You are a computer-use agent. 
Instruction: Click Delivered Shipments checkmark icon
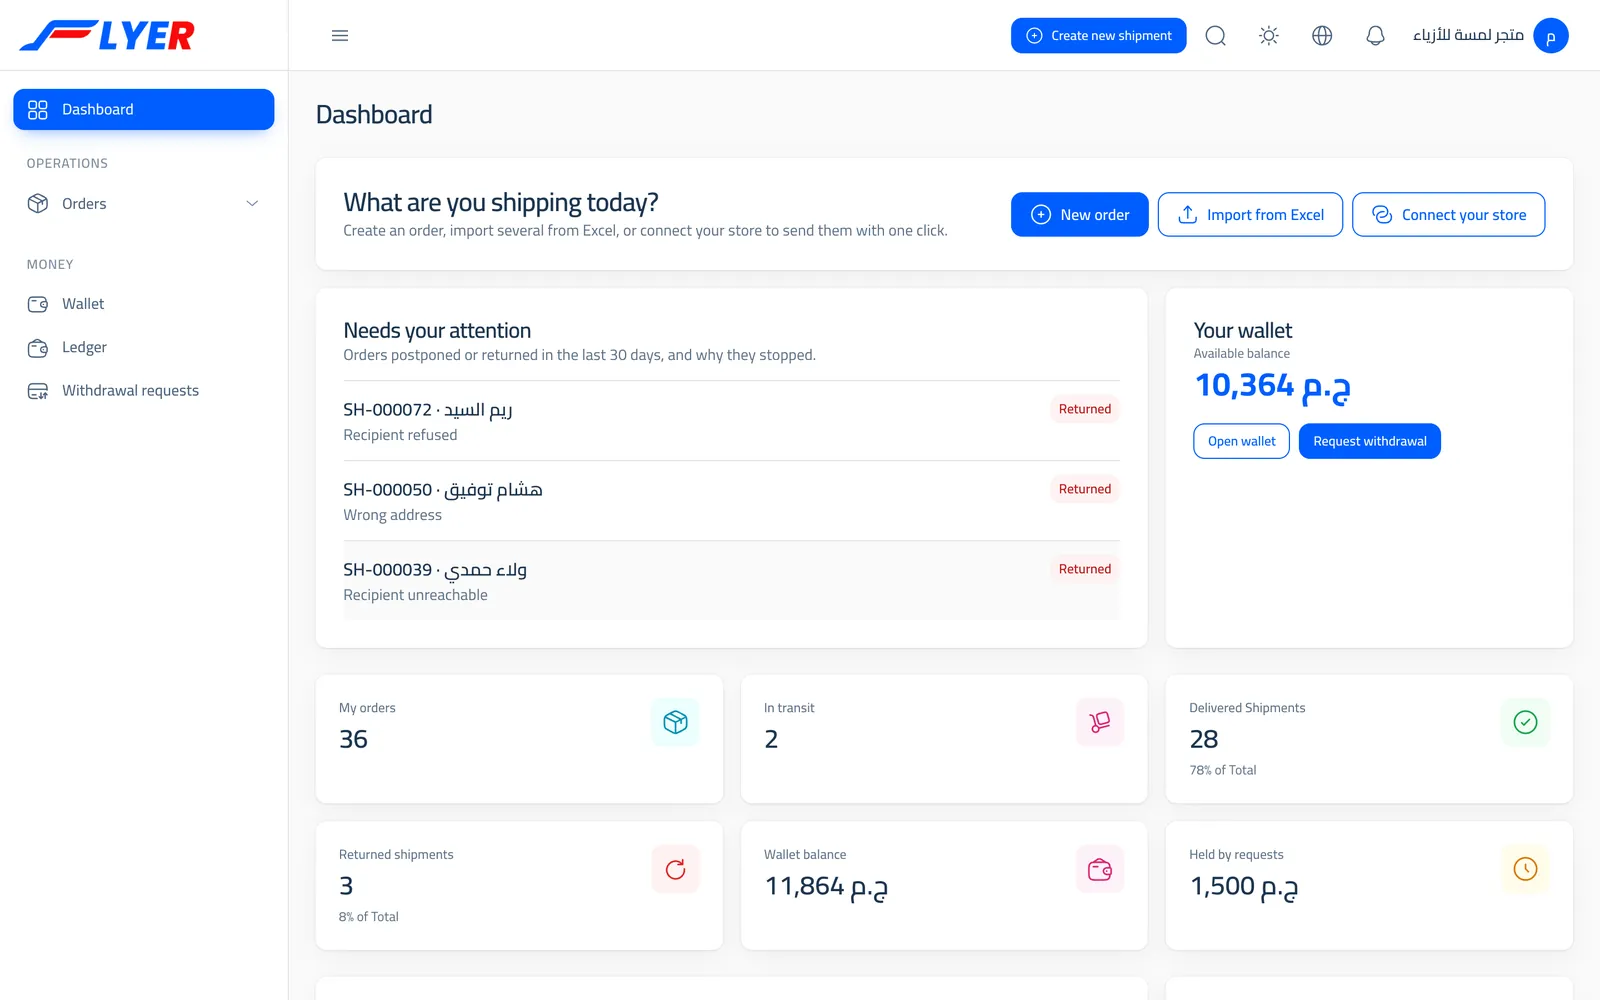coord(1525,722)
